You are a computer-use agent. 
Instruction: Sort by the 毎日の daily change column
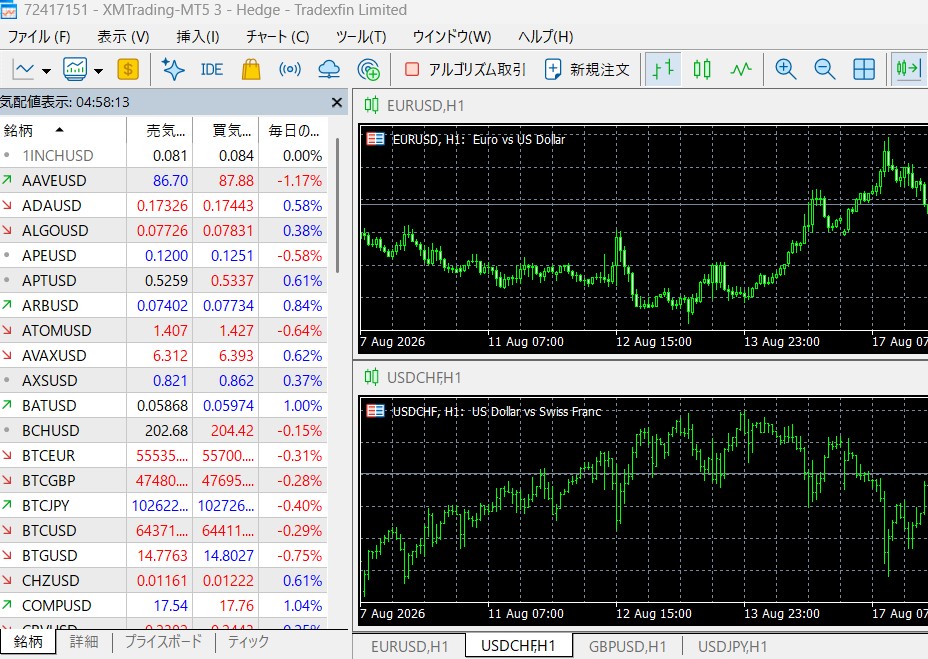(294, 130)
